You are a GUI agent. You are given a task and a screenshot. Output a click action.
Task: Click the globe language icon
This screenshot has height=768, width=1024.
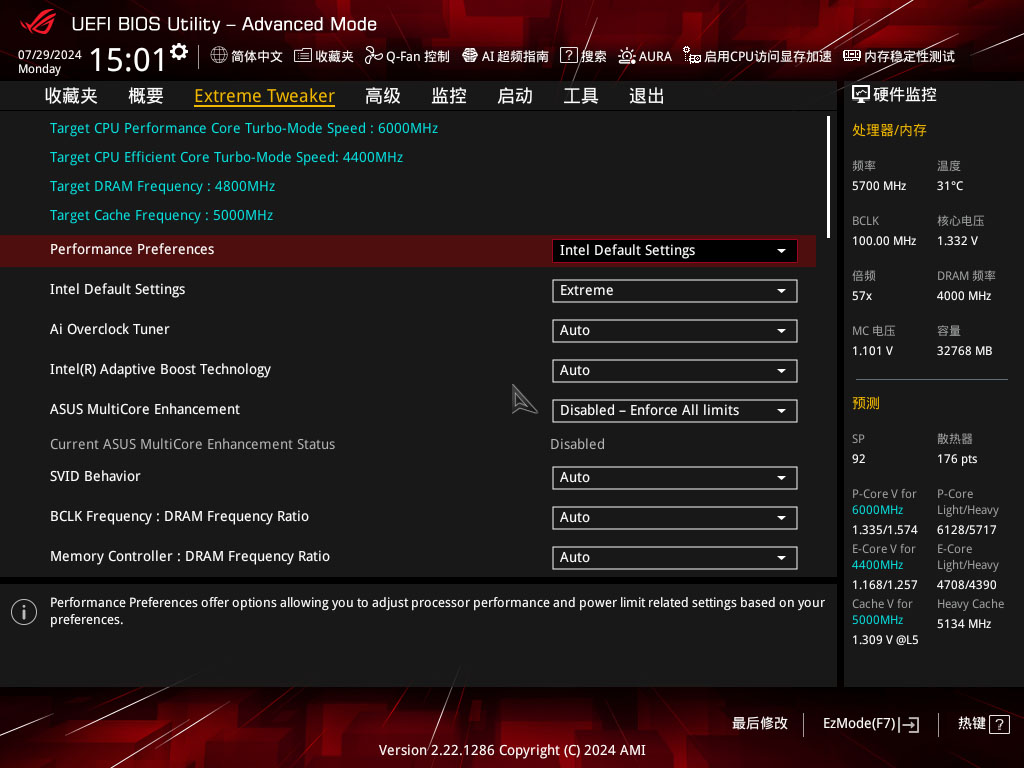pos(219,56)
